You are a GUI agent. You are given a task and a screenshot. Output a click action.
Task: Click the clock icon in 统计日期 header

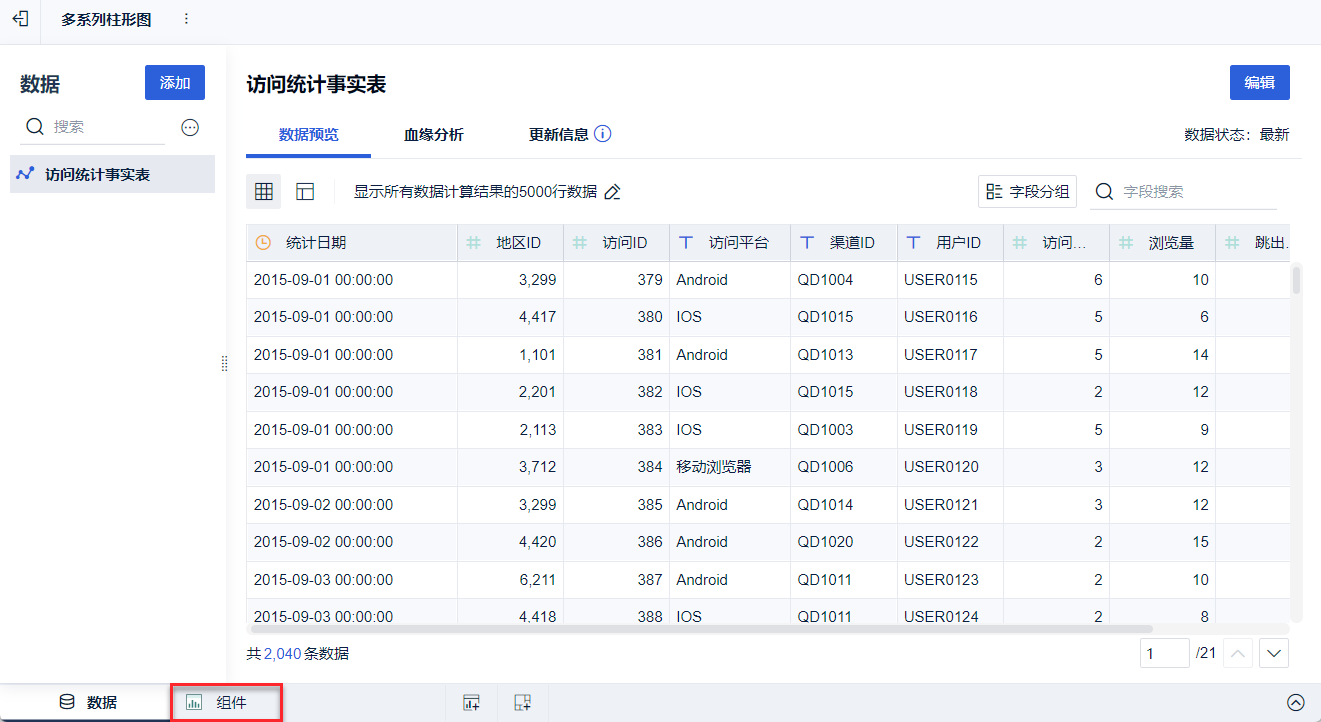(263, 243)
